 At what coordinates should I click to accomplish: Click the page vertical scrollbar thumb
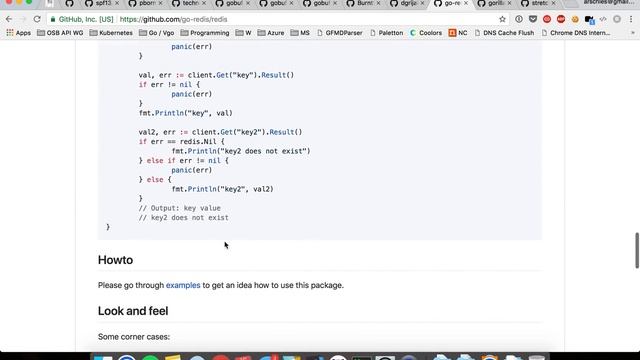coord(636,250)
